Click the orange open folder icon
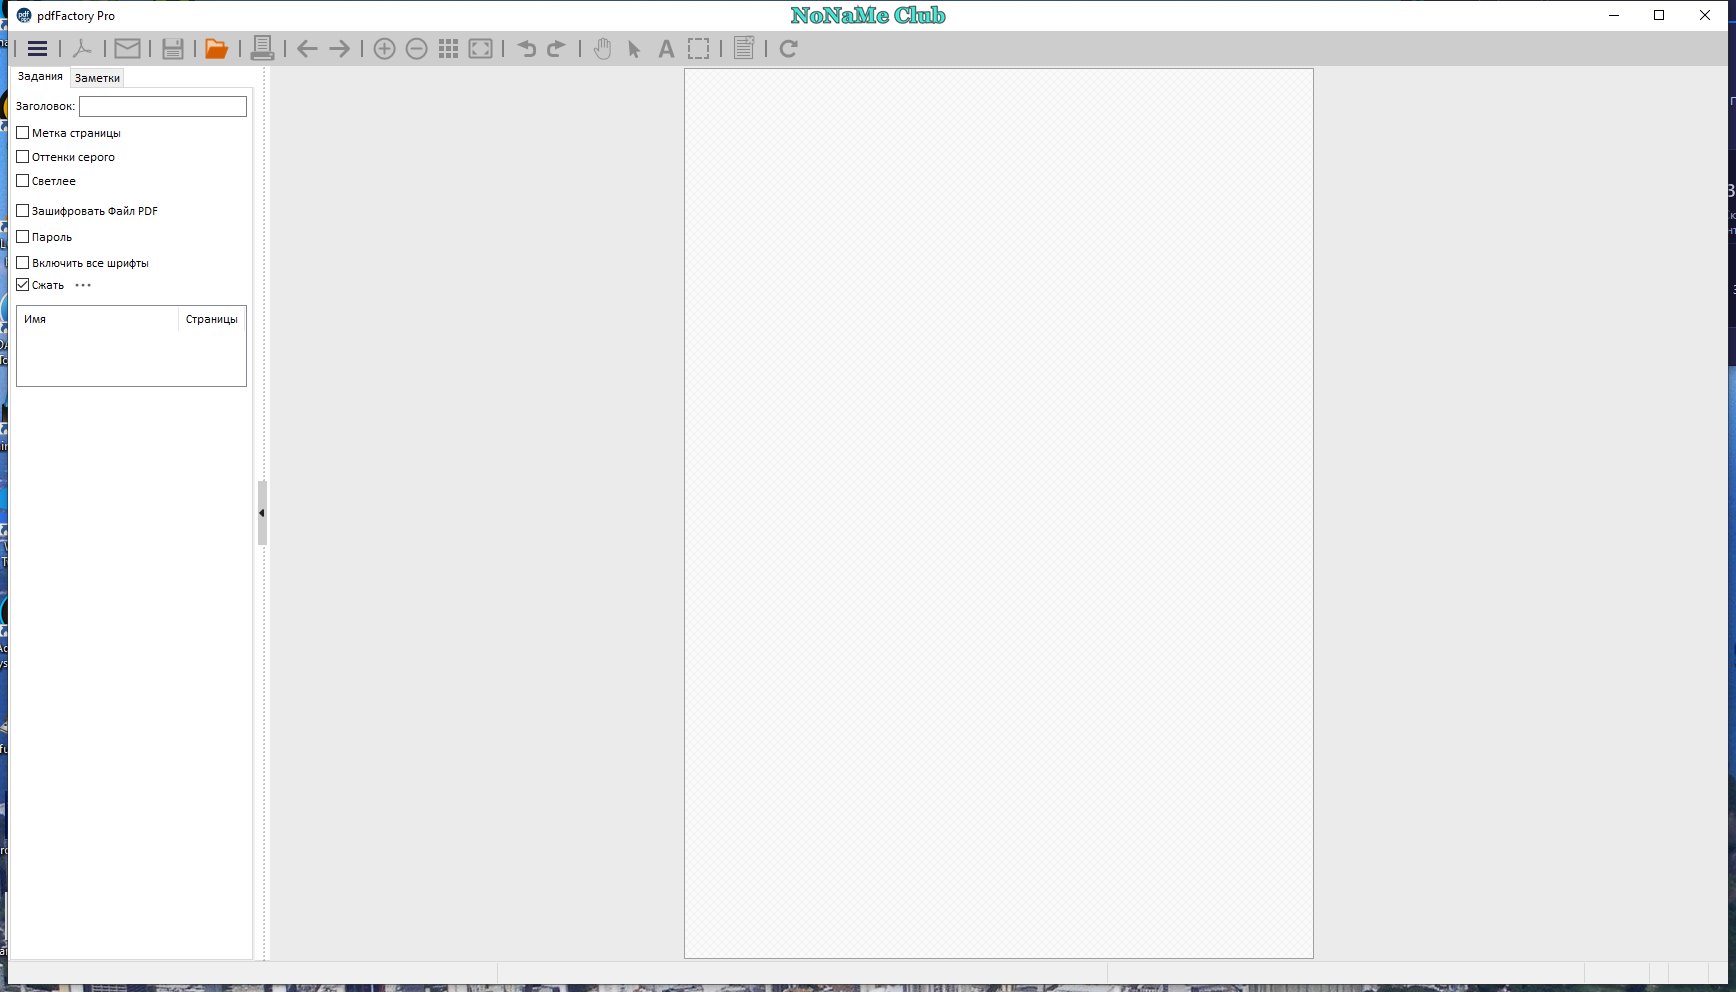This screenshot has height=992, width=1736. 216,48
